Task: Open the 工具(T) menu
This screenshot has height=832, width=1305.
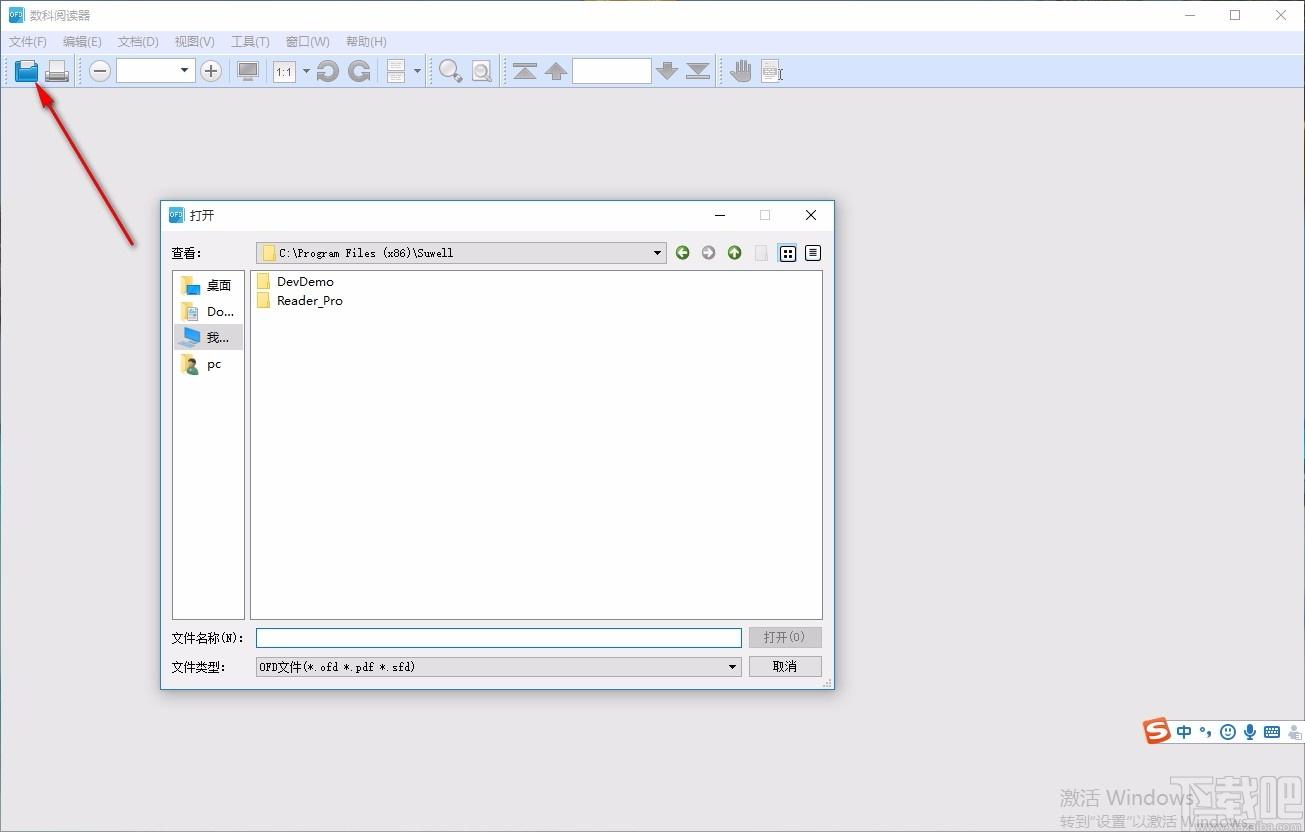Action: click(250, 42)
